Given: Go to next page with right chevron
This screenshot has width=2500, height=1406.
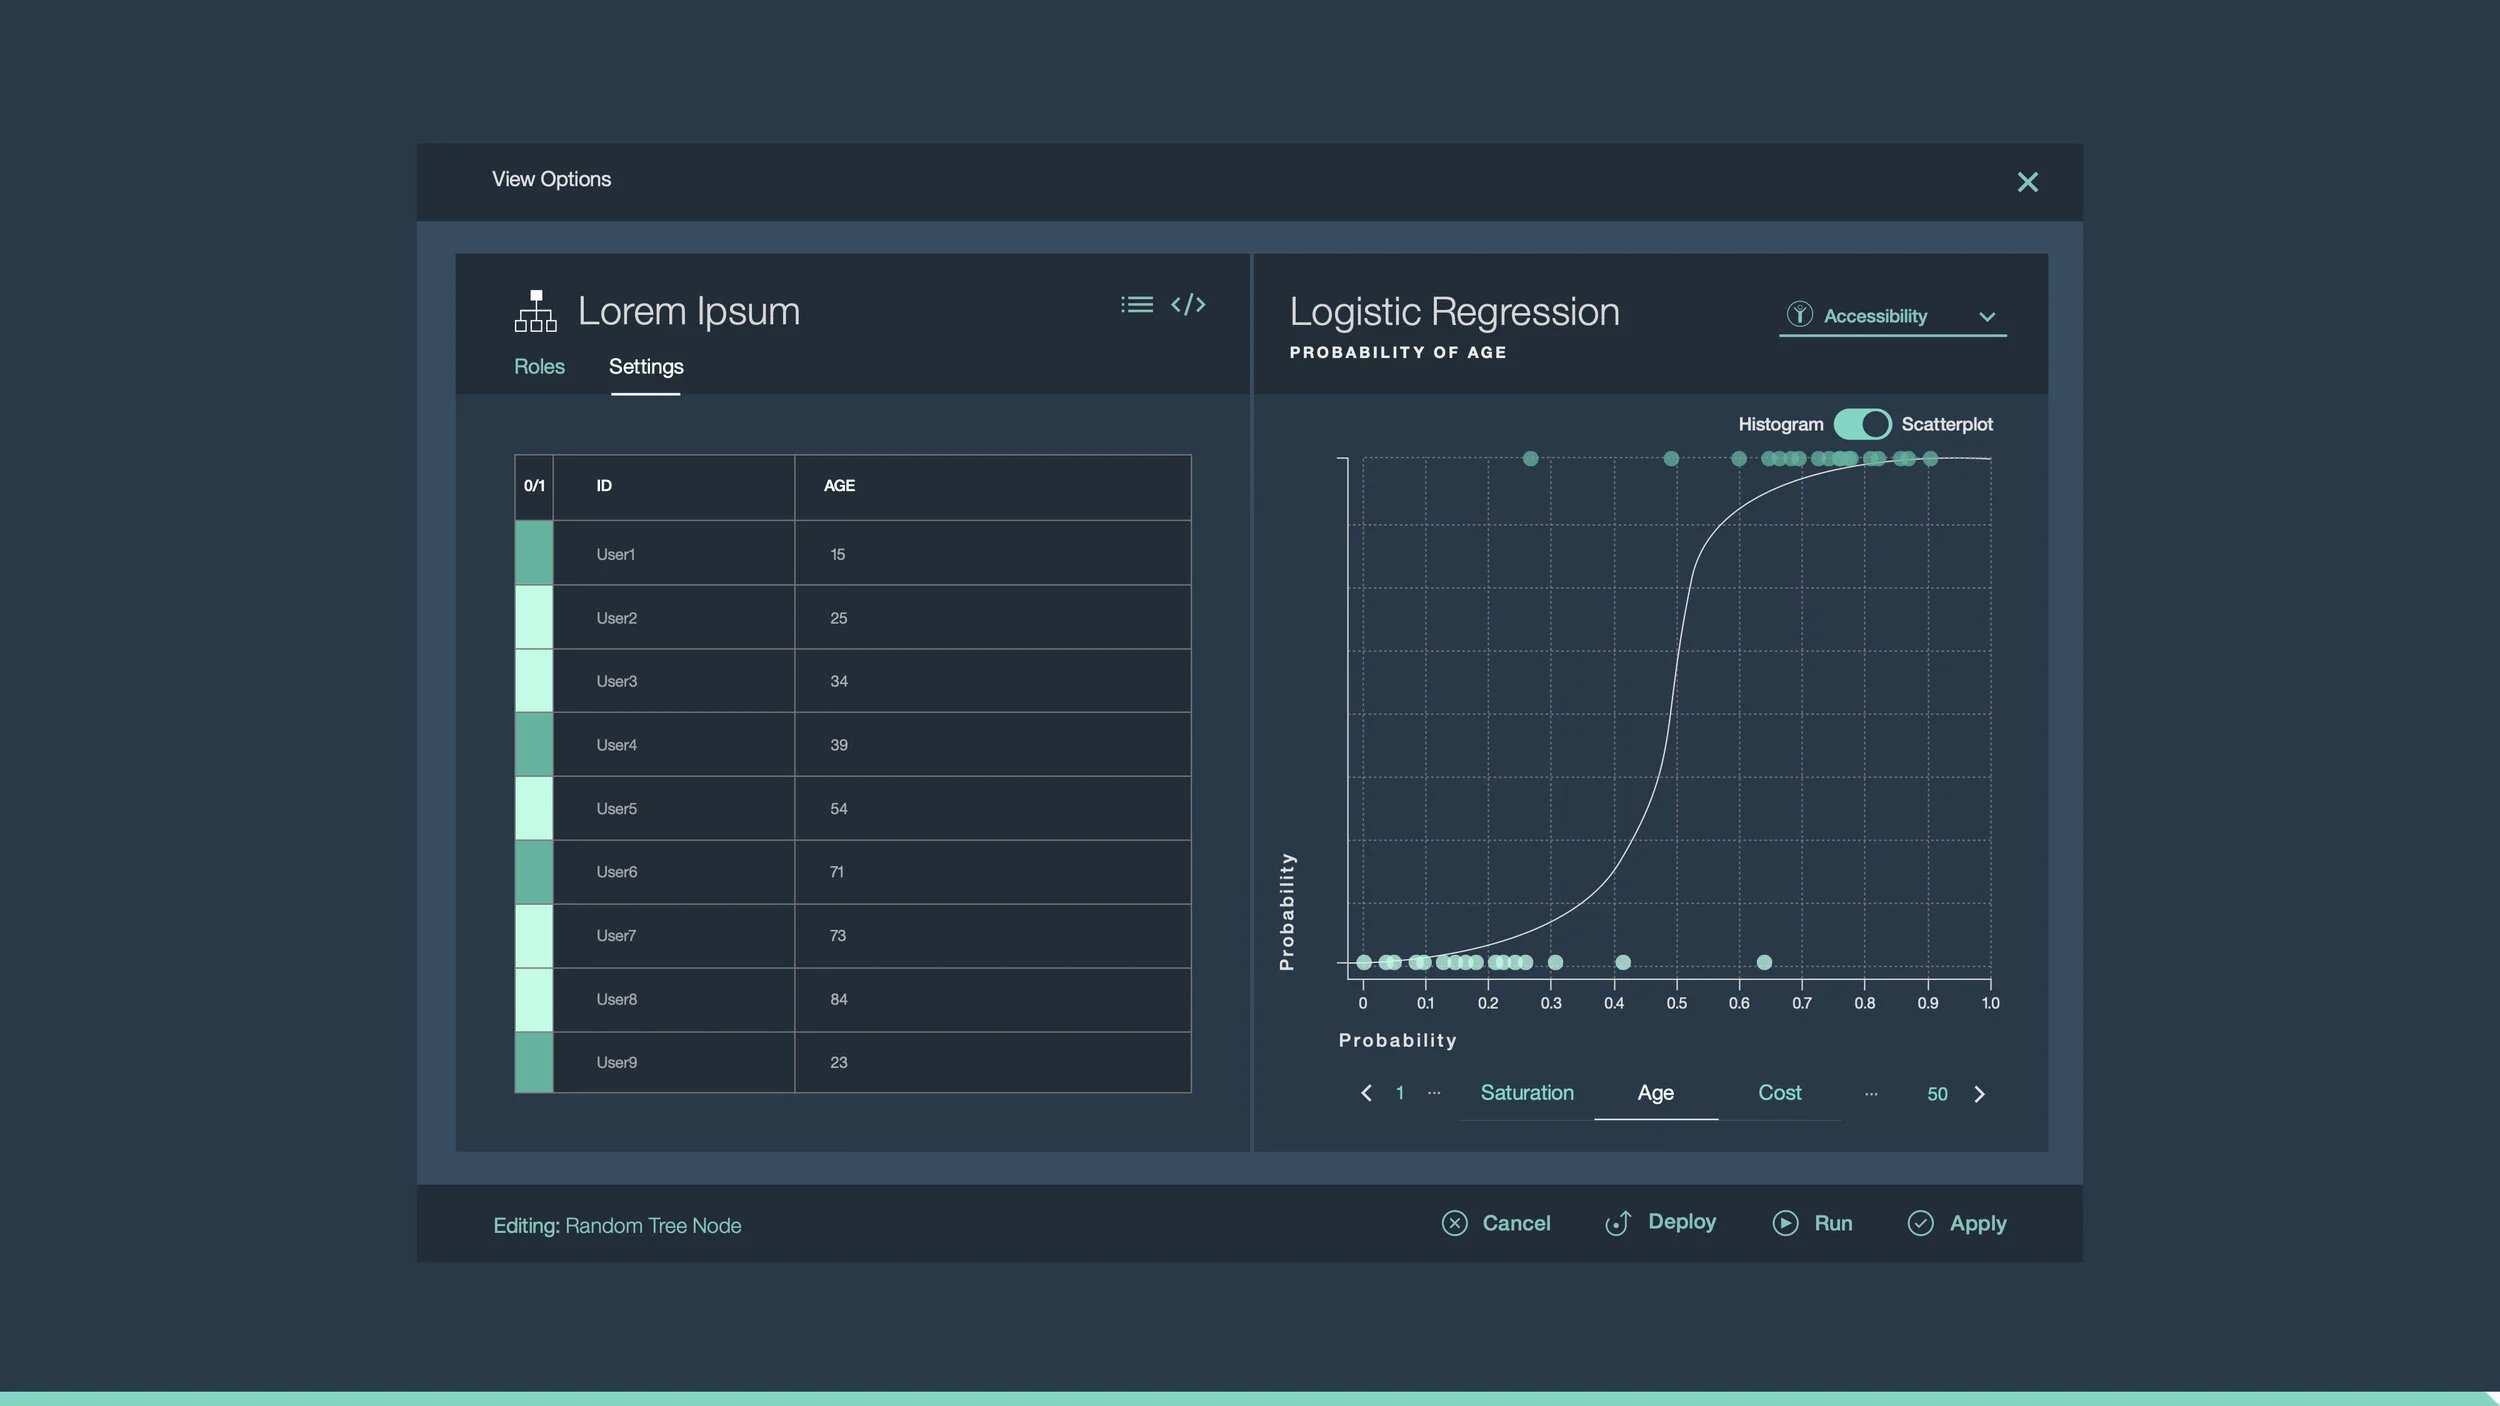Looking at the screenshot, I should point(1980,1093).
